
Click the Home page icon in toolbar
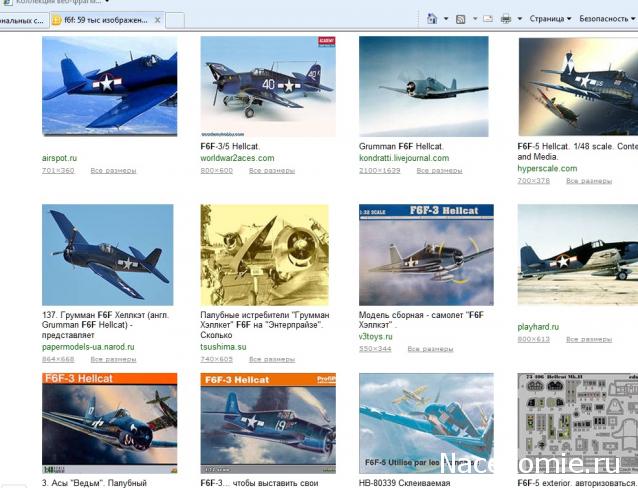[x=431, y=19]
